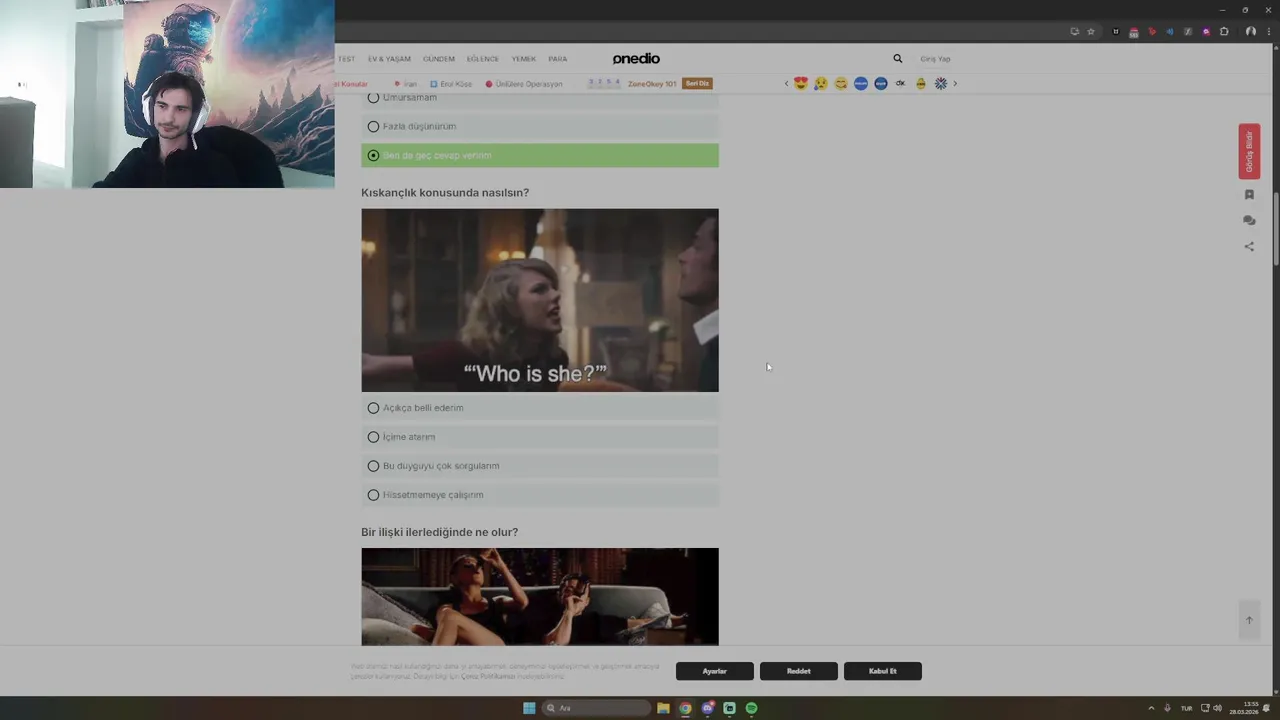Click the Windows taskbar search box
This screenshot has height=720, width=1280.
[x=596, y=708]
